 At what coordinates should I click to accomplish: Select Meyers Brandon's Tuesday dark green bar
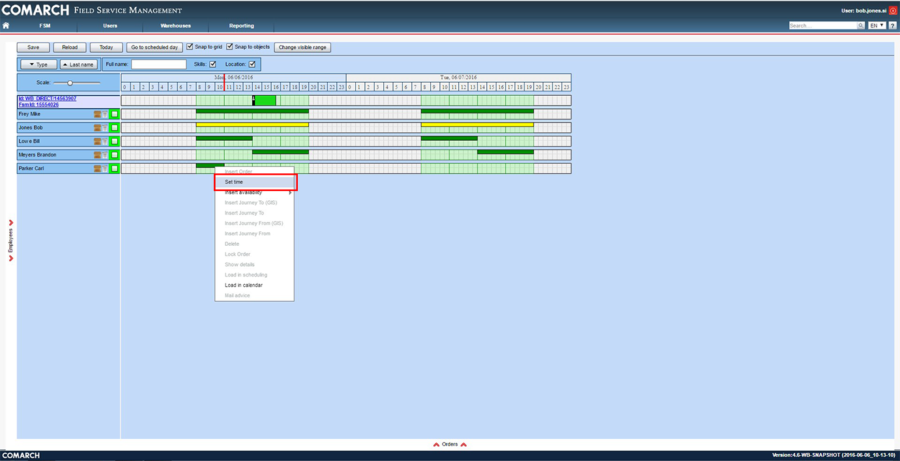(506, 152)
